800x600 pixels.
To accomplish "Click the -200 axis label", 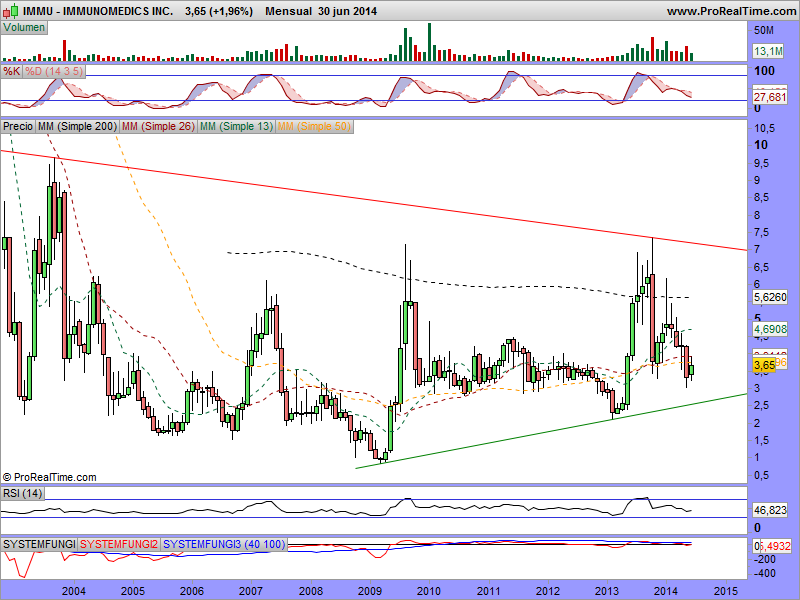I will point(765,559).
